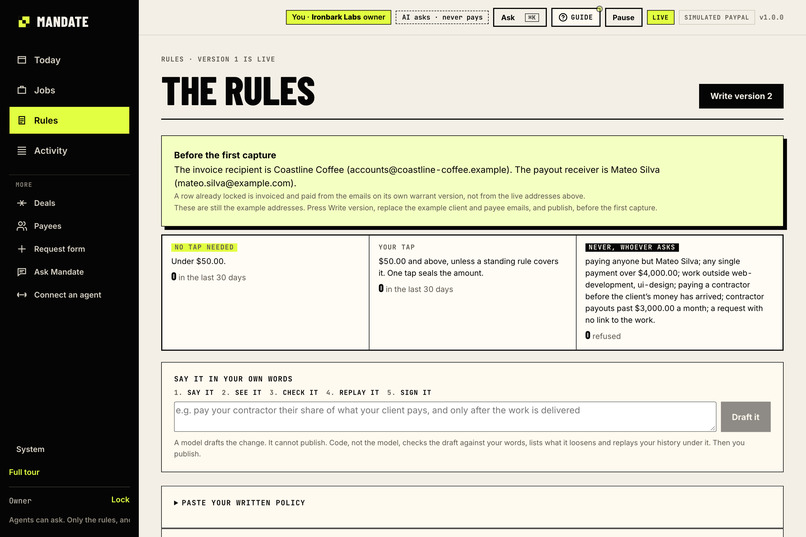Open the Deals section
The height and width of the screenshot is (537, 806).
pyautogui.click(x=69, y=203)
